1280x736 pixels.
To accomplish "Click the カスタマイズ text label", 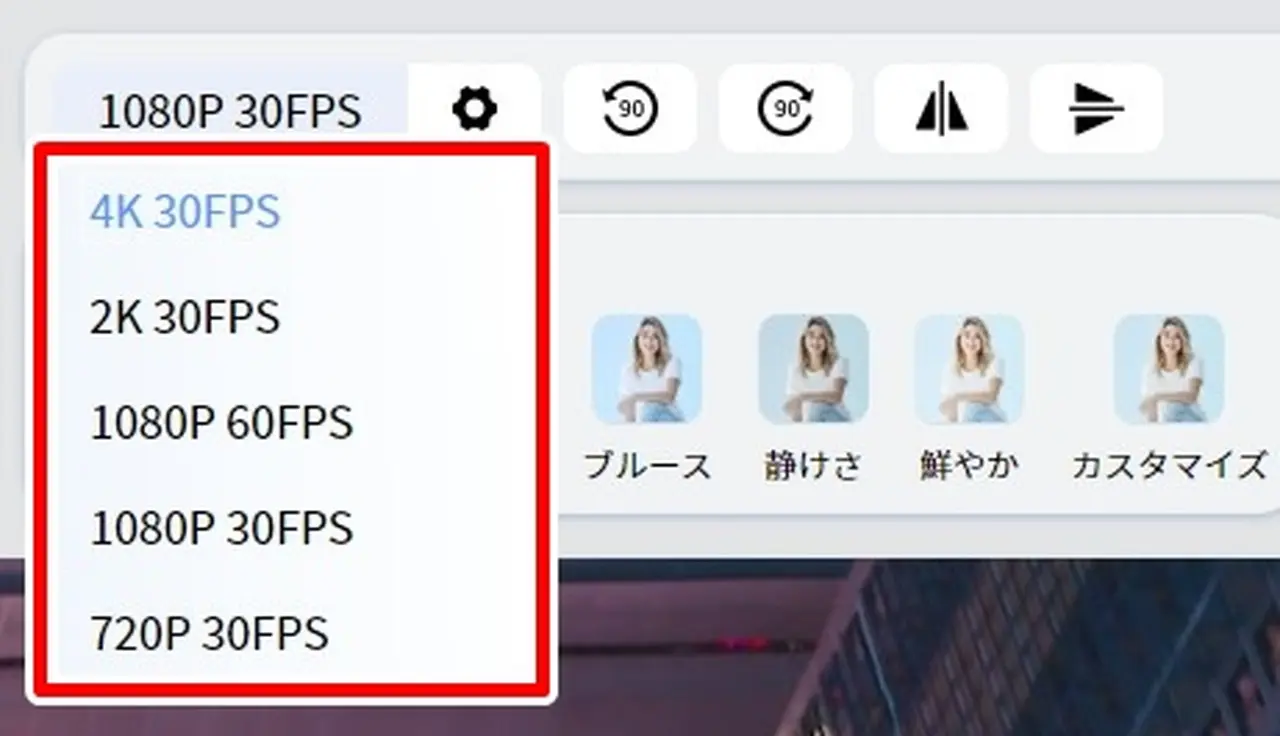I will tap(1168, 466).
